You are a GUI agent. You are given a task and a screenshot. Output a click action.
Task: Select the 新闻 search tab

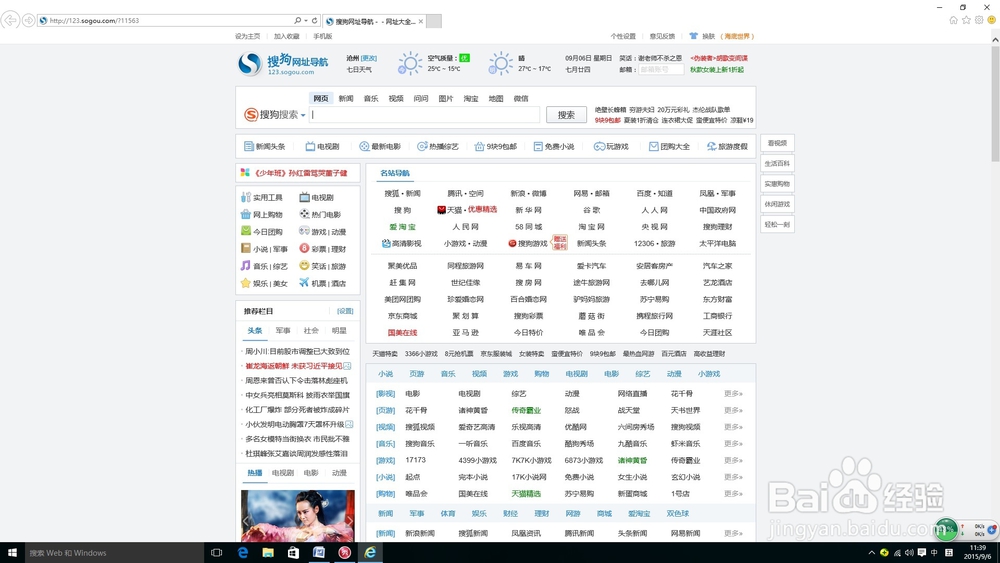click(x=346, y=98)
